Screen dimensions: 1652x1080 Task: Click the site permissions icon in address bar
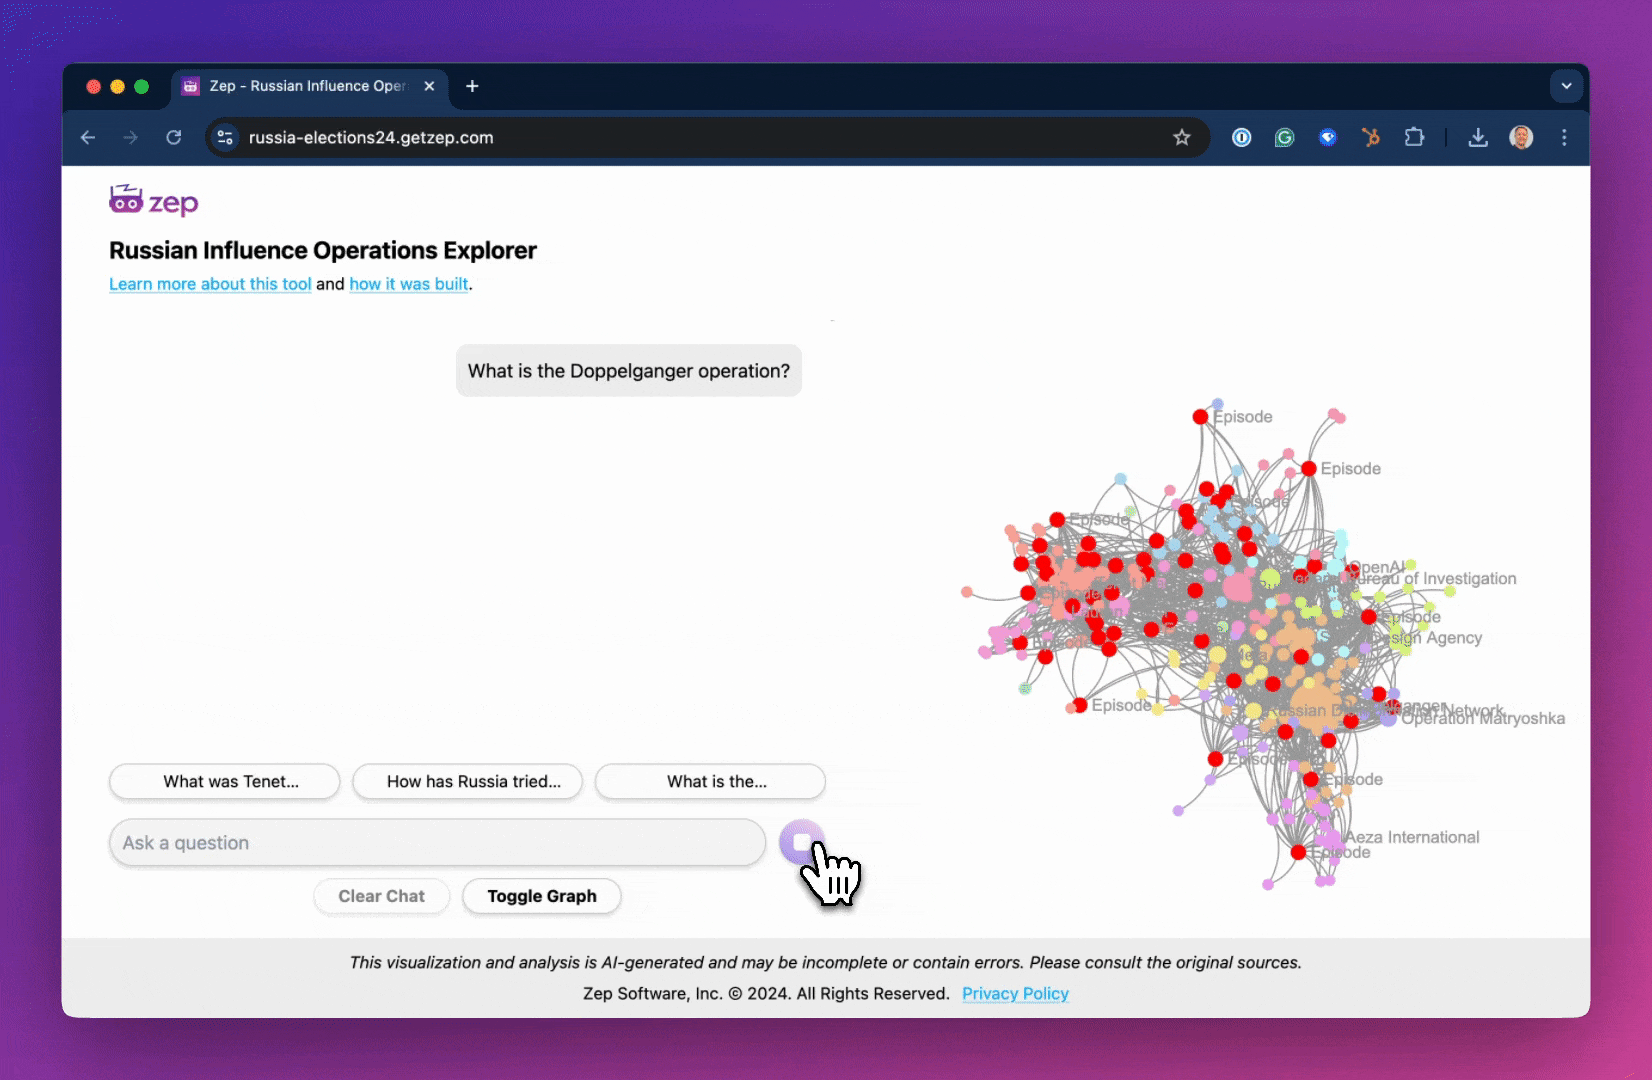(x=225, y=137)
